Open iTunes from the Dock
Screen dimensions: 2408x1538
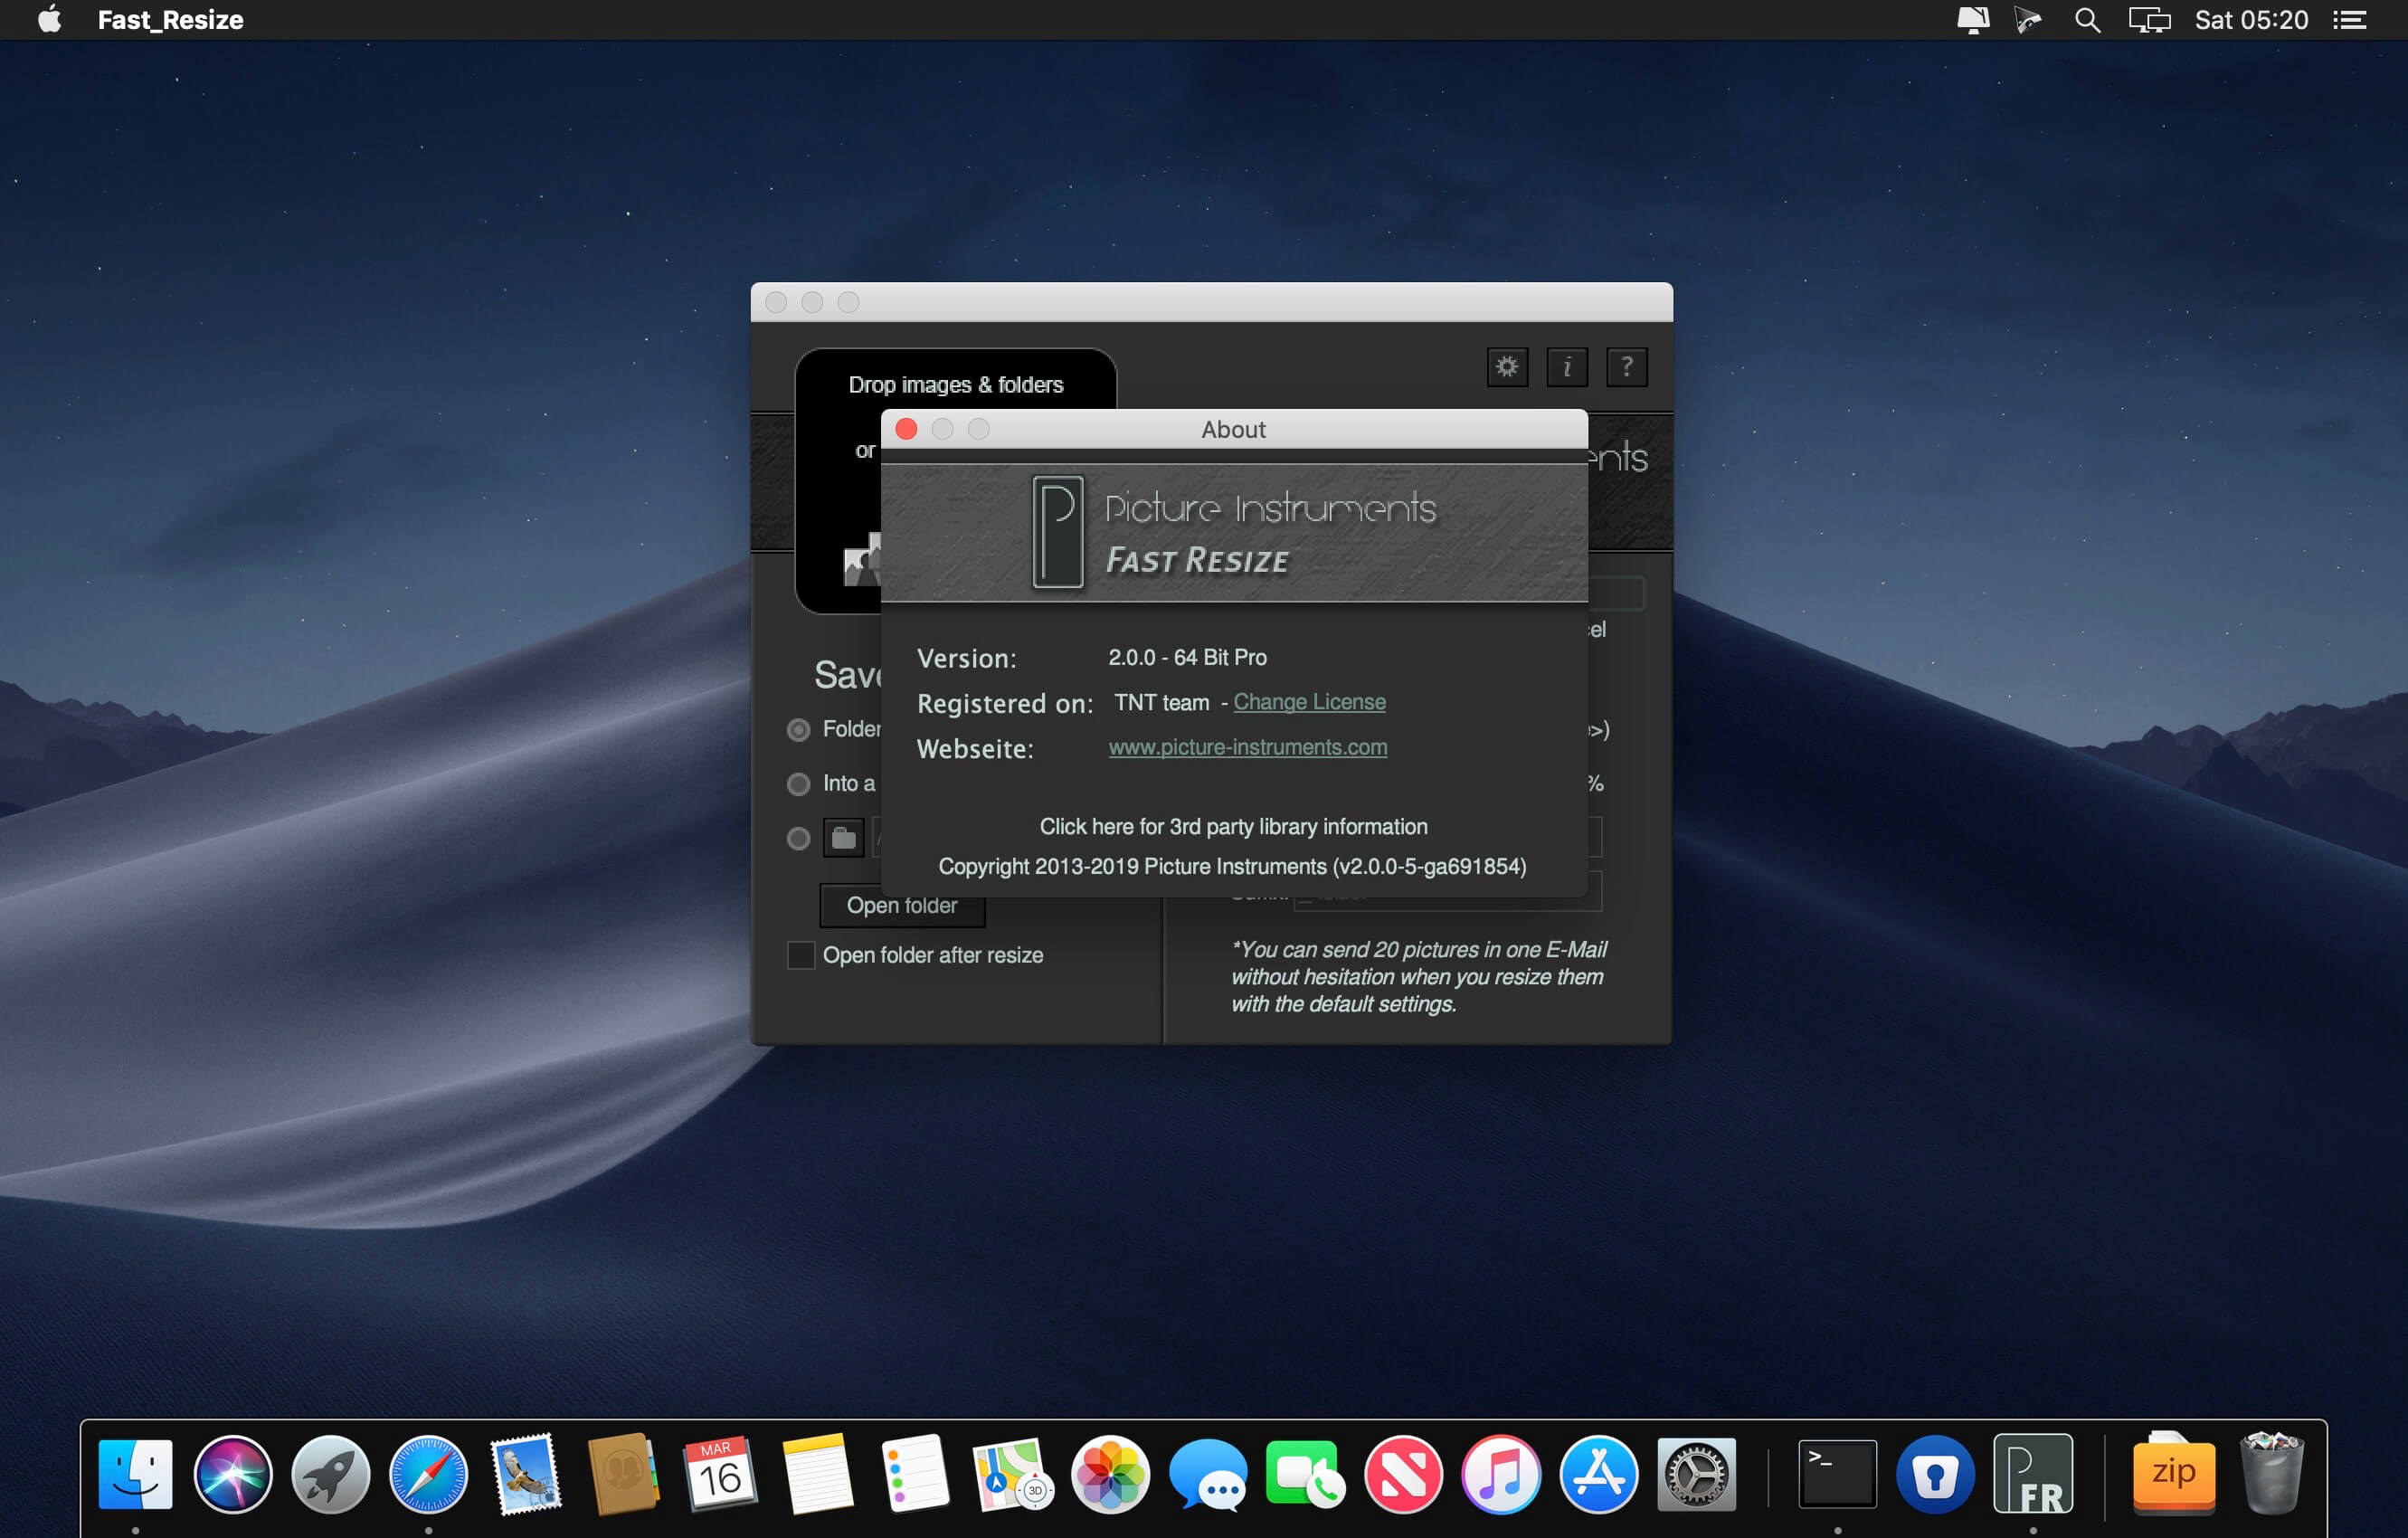click(1500, 1474)
